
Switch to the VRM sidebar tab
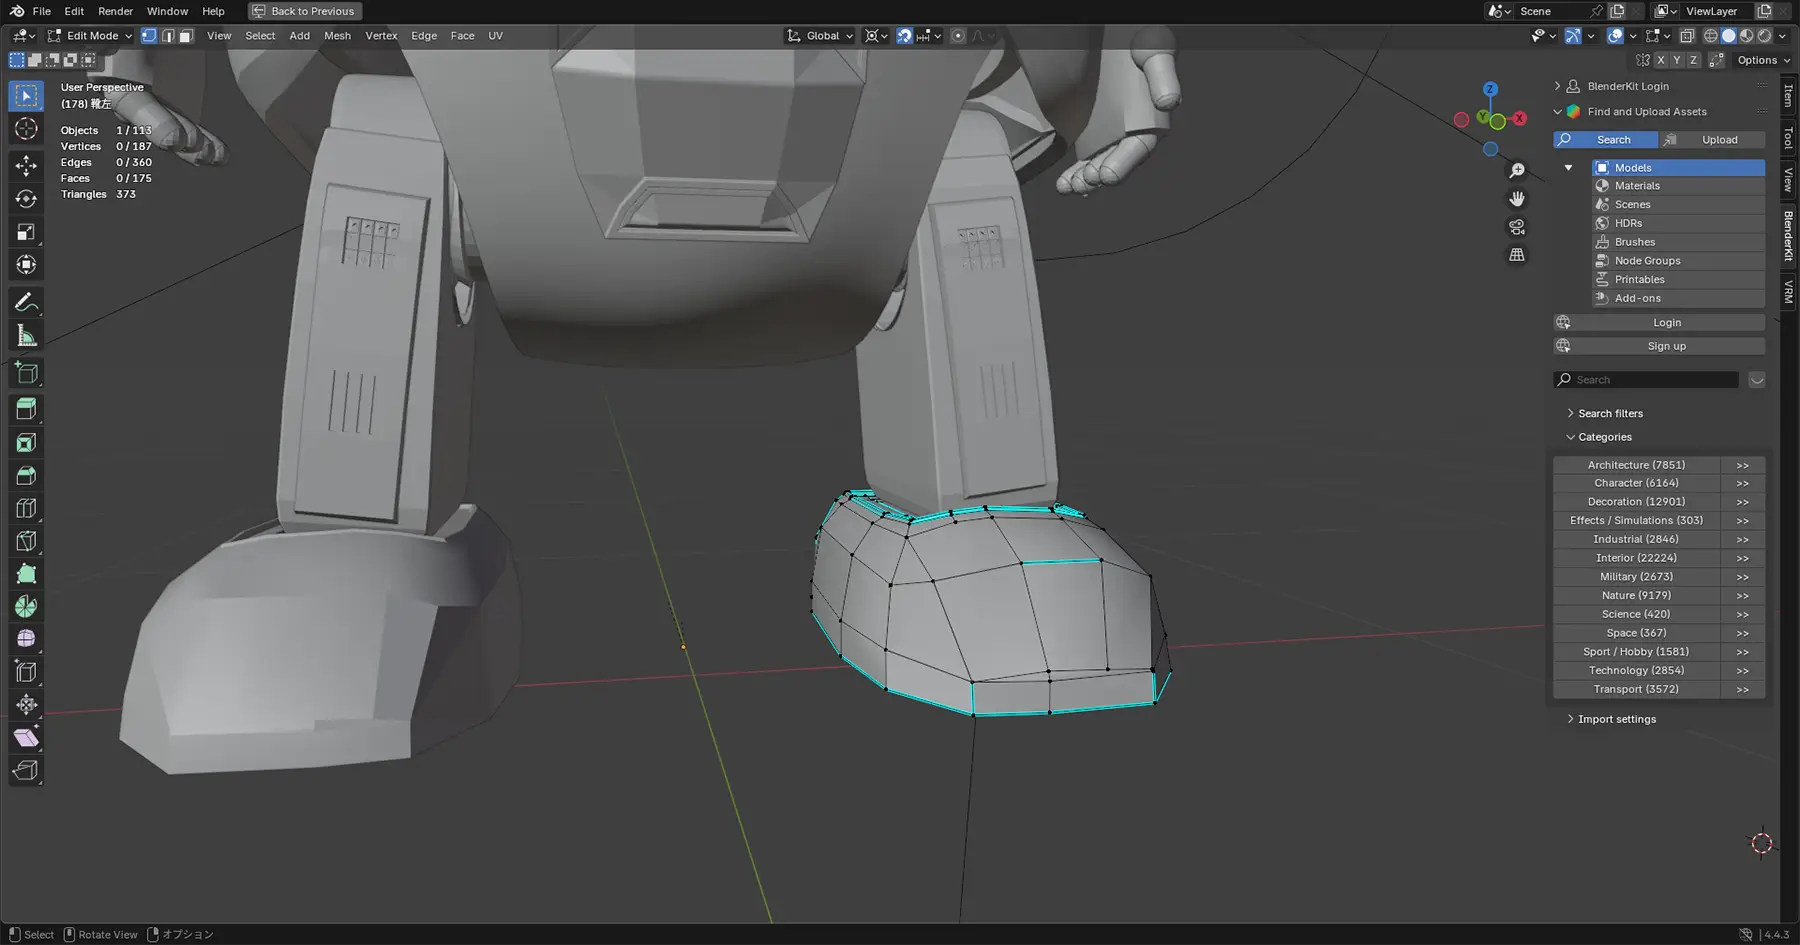[x=1787, y=290]
